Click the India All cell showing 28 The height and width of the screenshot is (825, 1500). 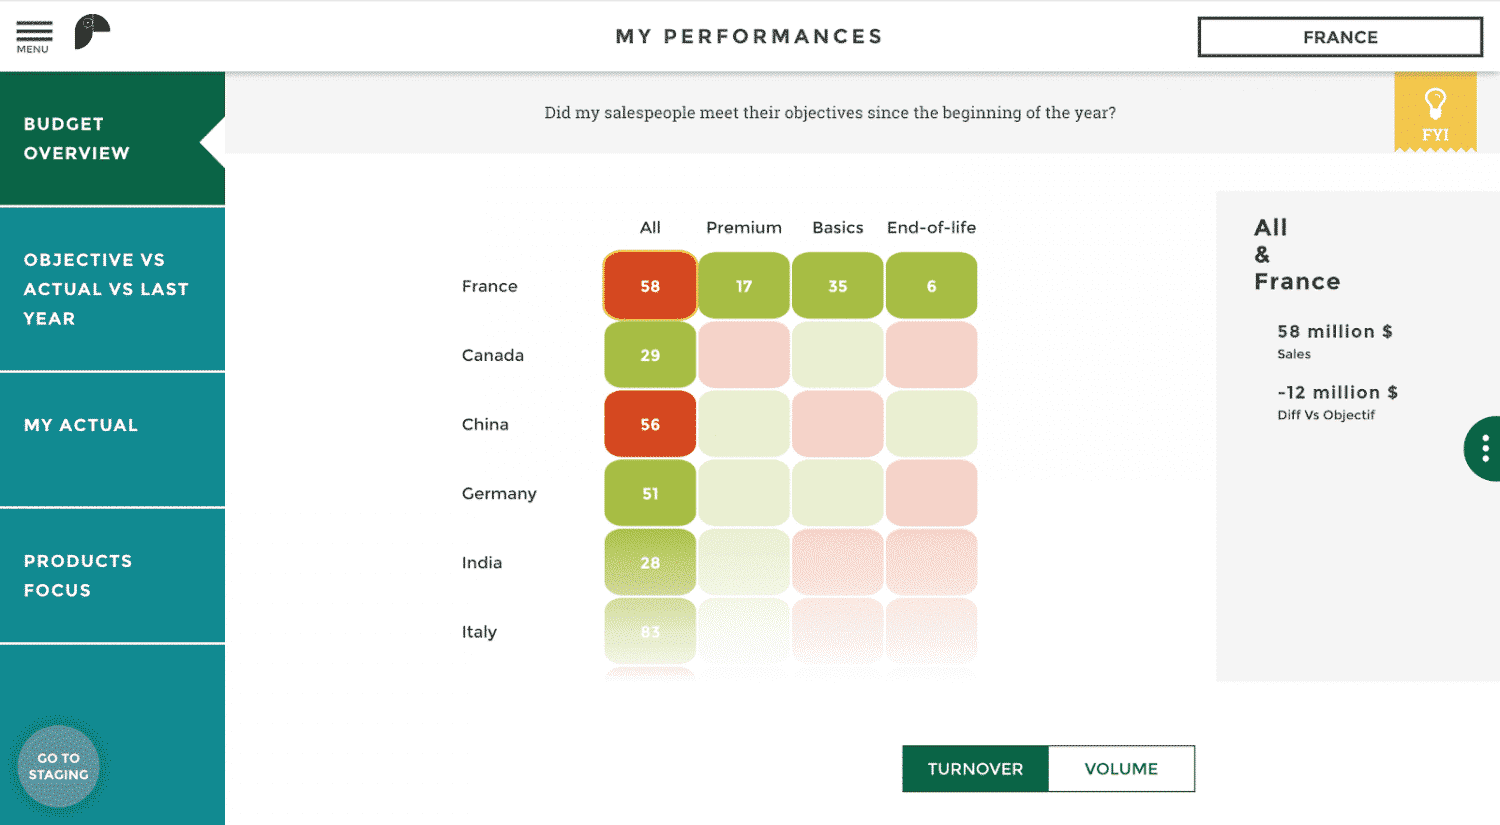pos(650,562)
